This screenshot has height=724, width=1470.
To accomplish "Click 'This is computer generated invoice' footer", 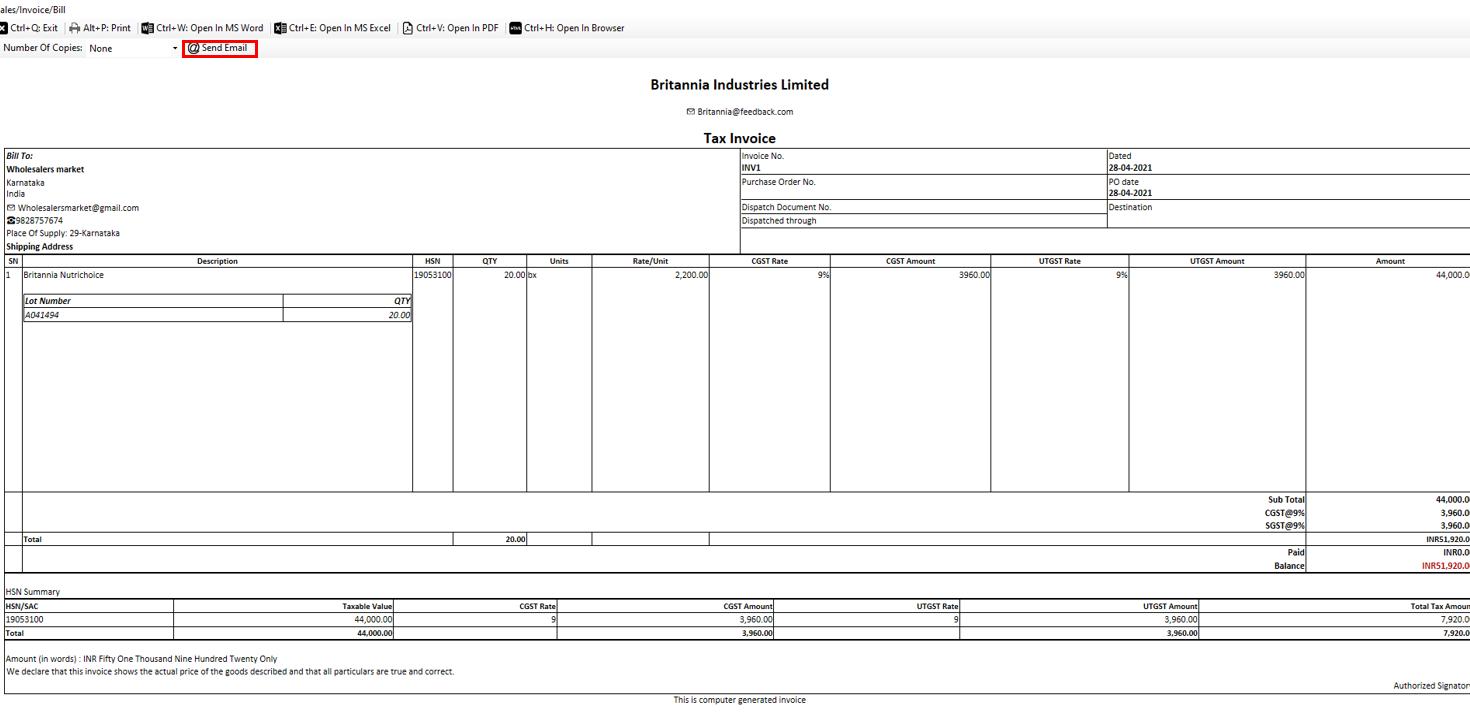I will (739, 700).
